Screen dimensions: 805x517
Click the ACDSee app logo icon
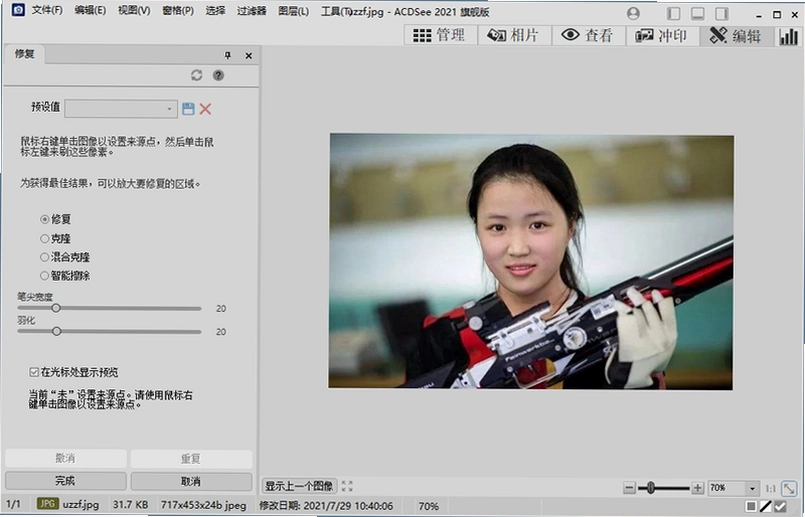[x=18, y=10]
